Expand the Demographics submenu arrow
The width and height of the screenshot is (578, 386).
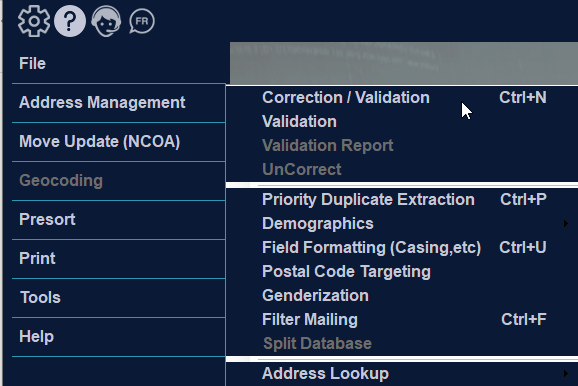pyautogui.click(x=565, y=223)
